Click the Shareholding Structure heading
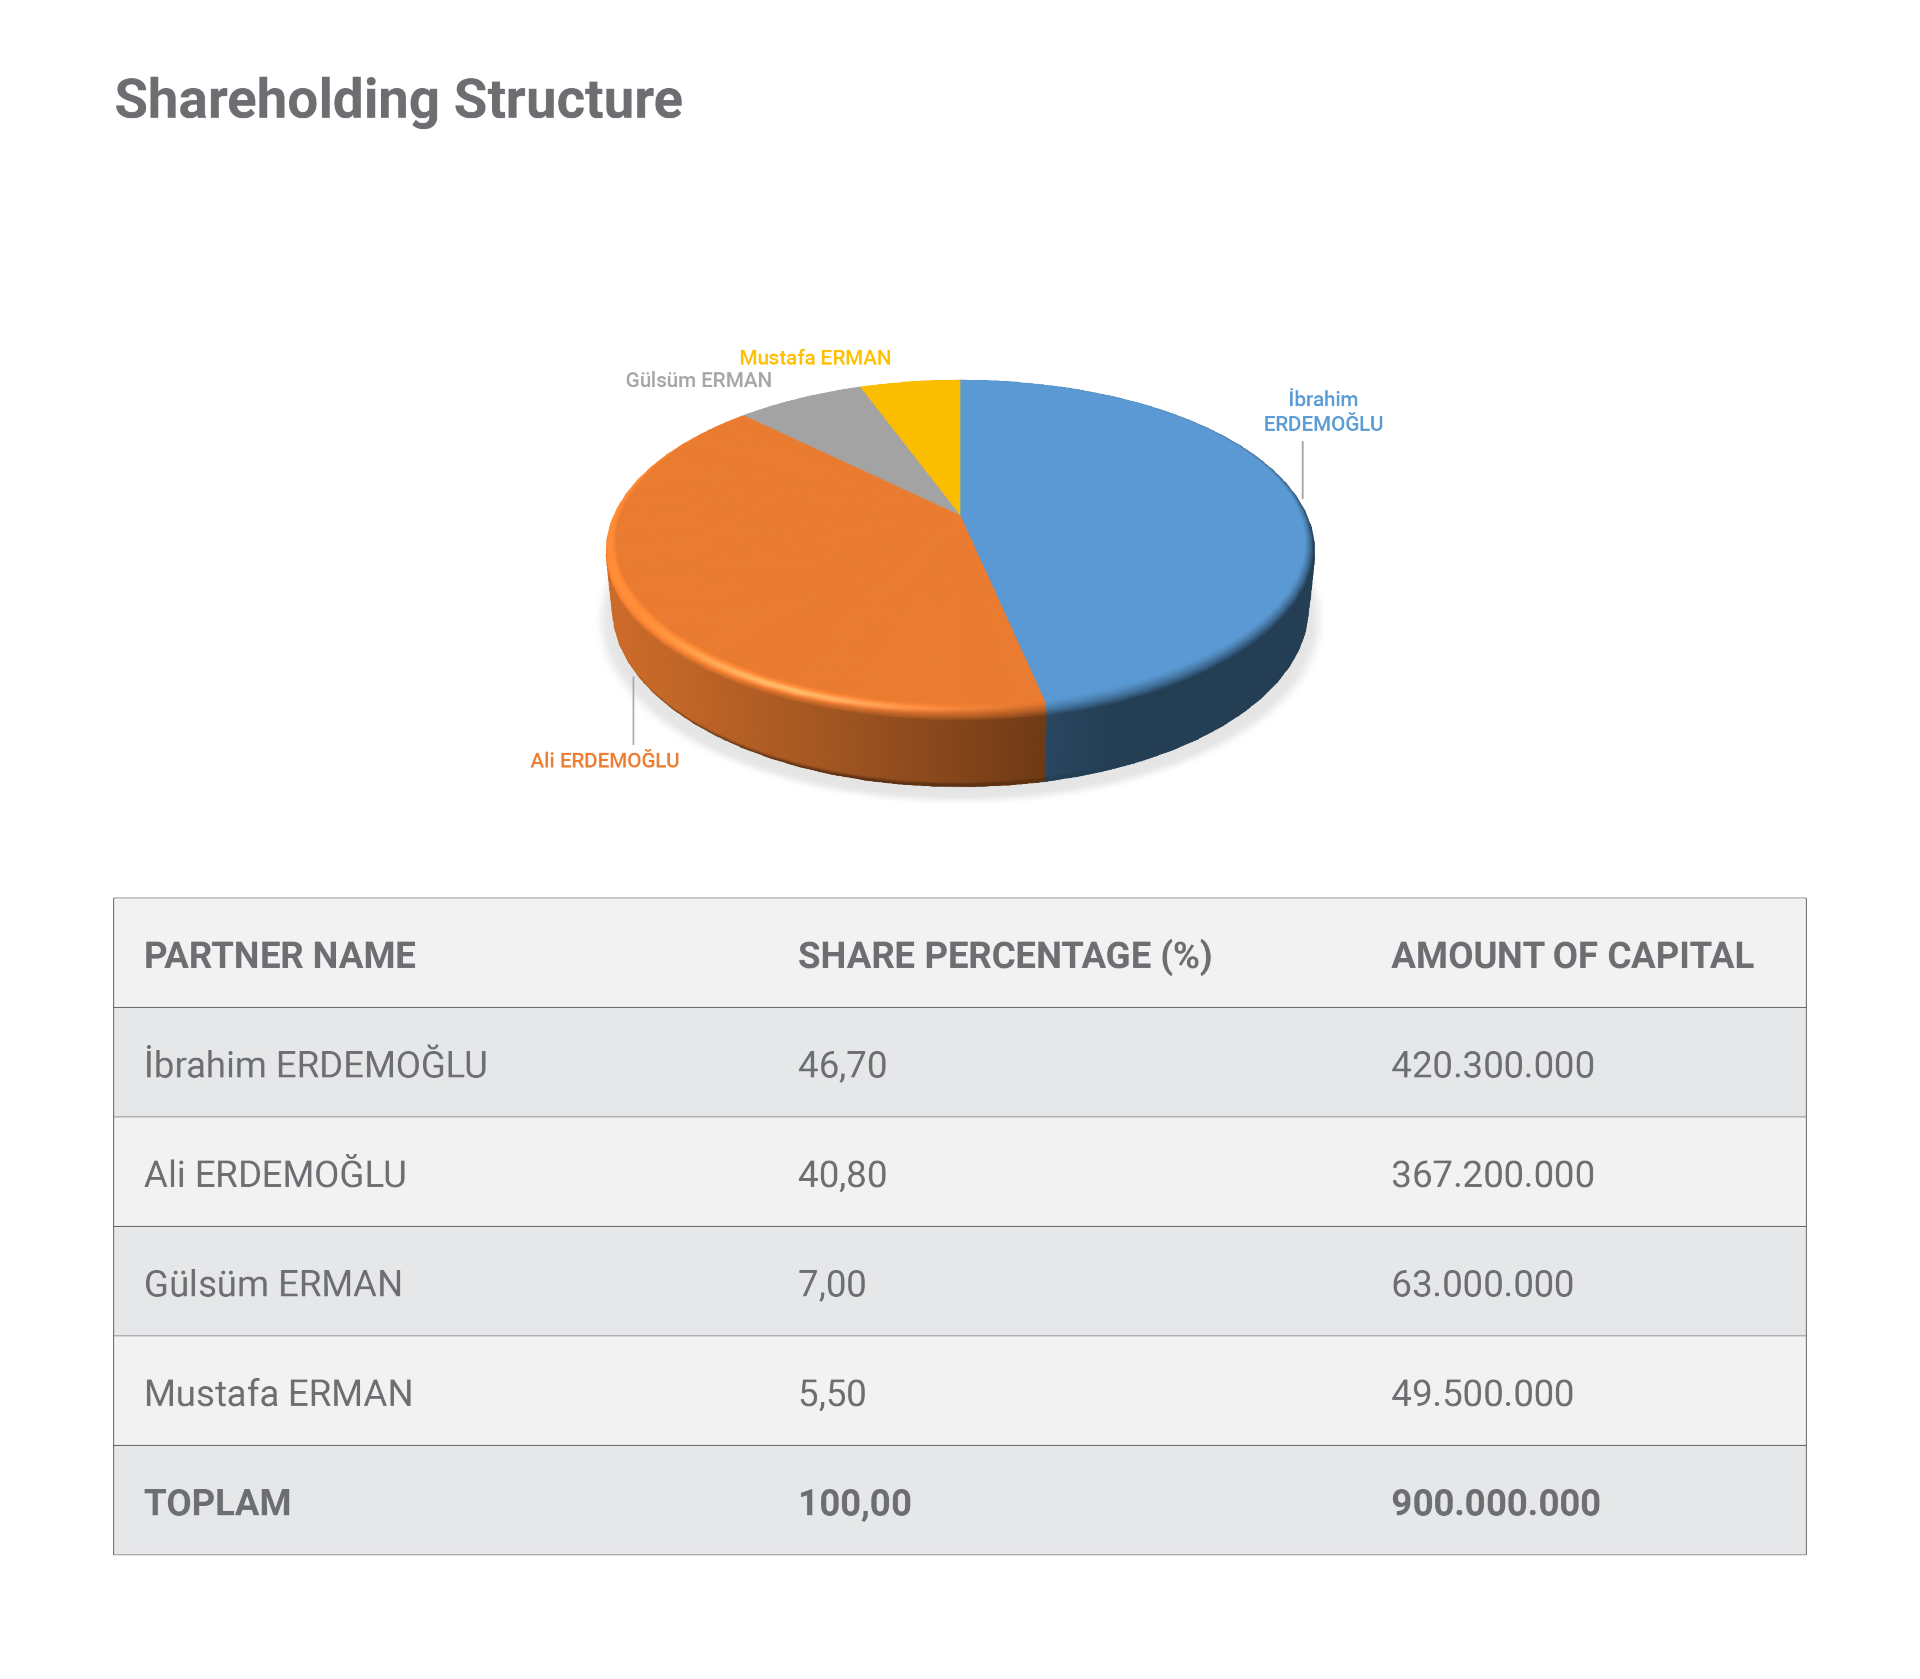This screenshot has width=1920, height=1679. coord(398,99)
